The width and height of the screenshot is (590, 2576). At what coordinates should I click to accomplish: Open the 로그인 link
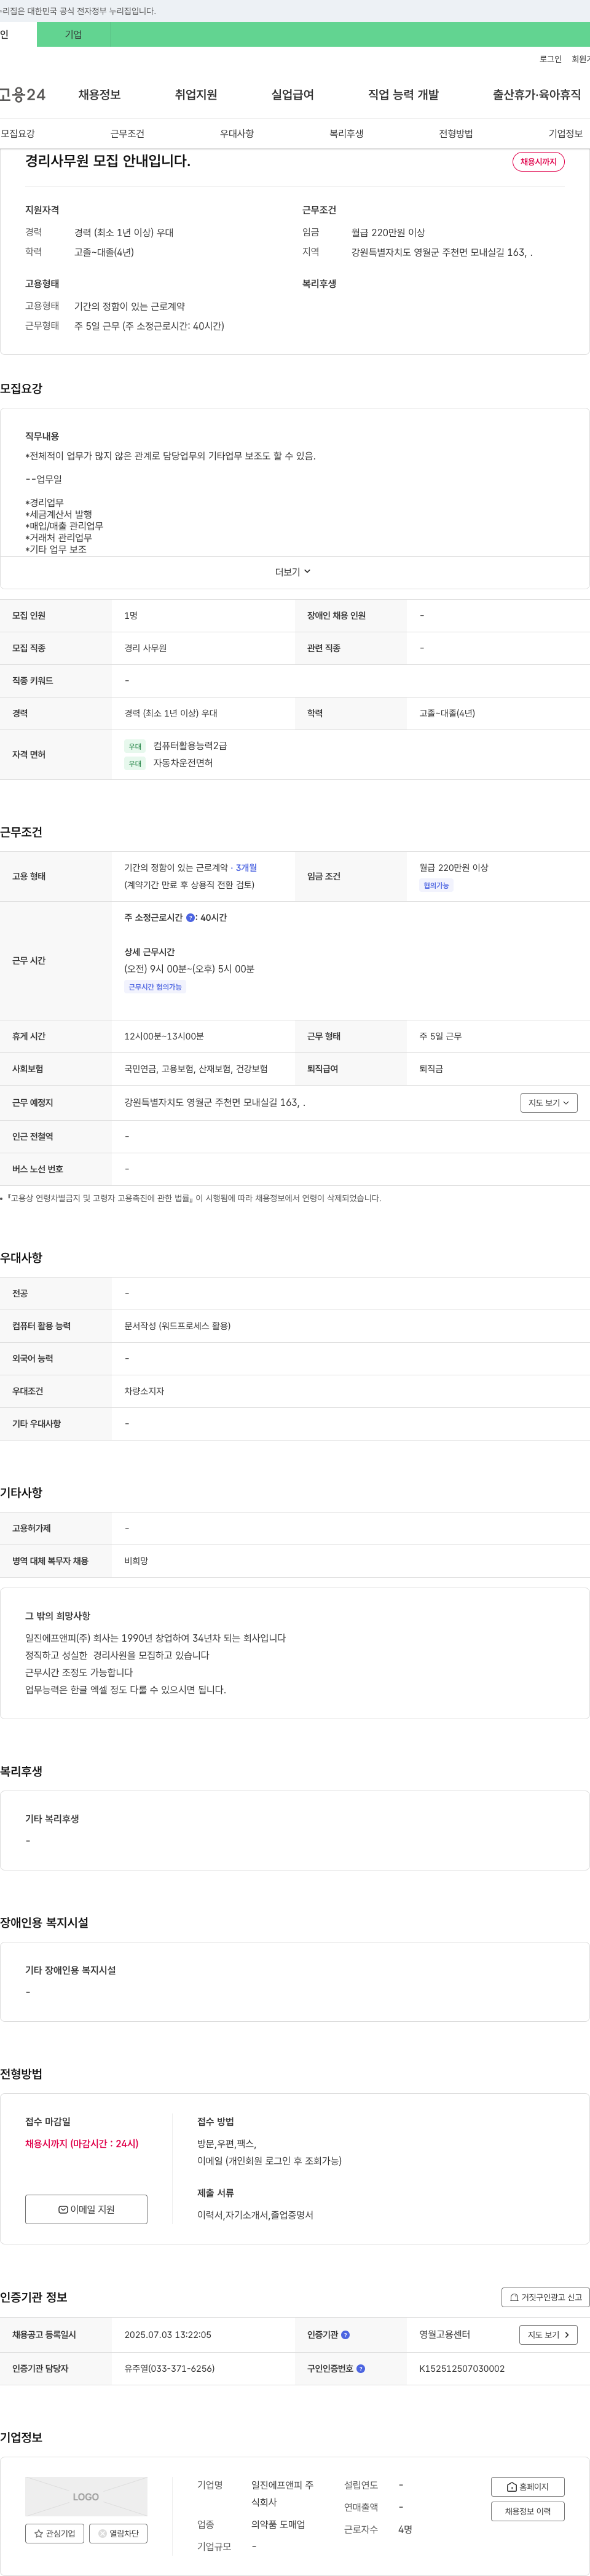[550, 59]
